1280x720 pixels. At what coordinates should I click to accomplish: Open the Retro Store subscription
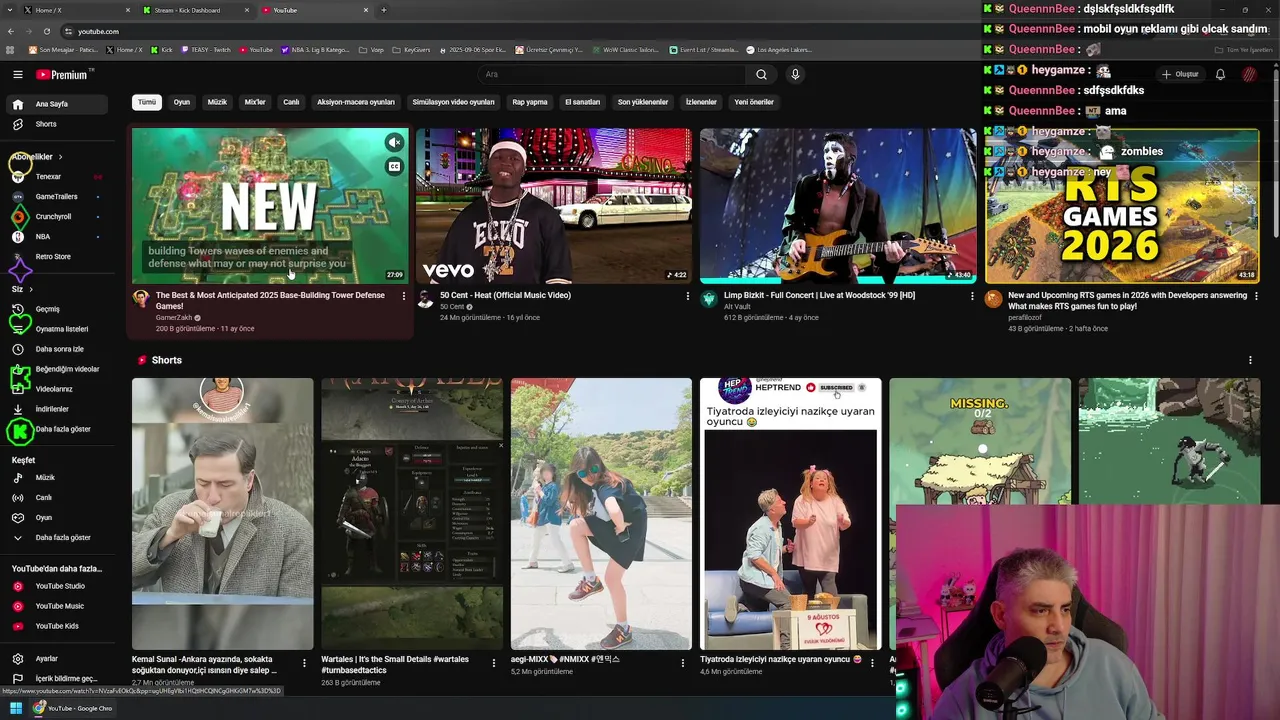coord(56,257)
